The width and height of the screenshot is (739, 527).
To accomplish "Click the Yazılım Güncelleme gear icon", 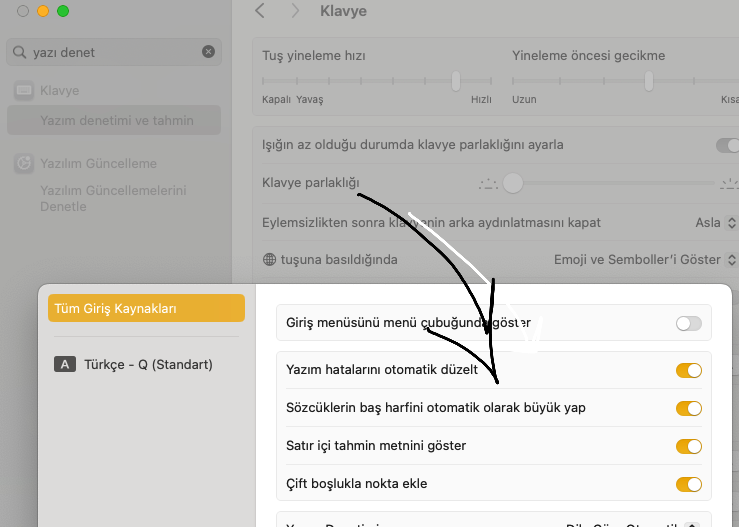I will coord(24,163).
